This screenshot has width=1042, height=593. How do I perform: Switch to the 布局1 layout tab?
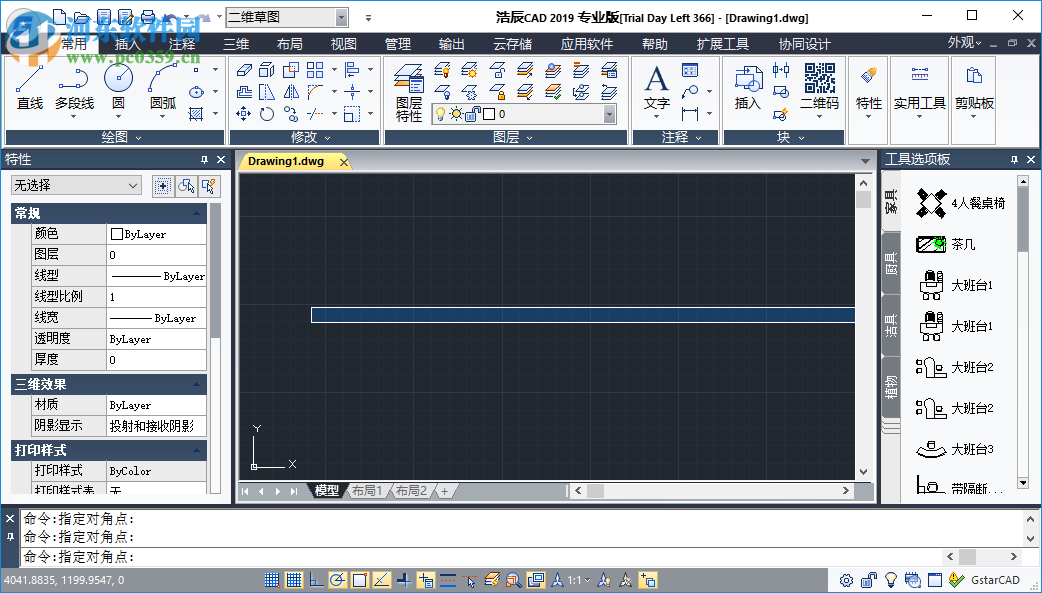(365, 491)
